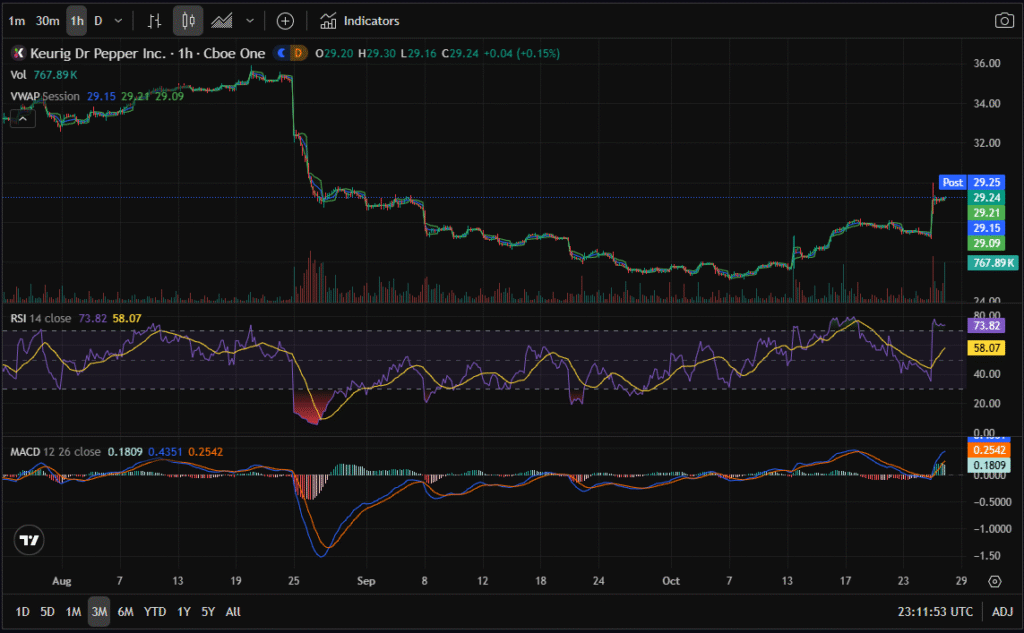Select the 6M date range tab

point(125,611)
